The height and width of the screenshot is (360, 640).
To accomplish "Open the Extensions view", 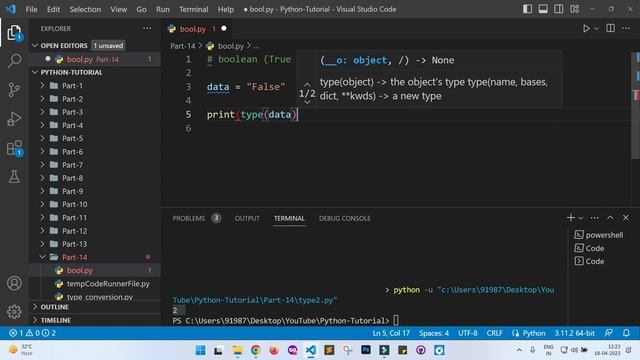I will (x=14, y=148).
